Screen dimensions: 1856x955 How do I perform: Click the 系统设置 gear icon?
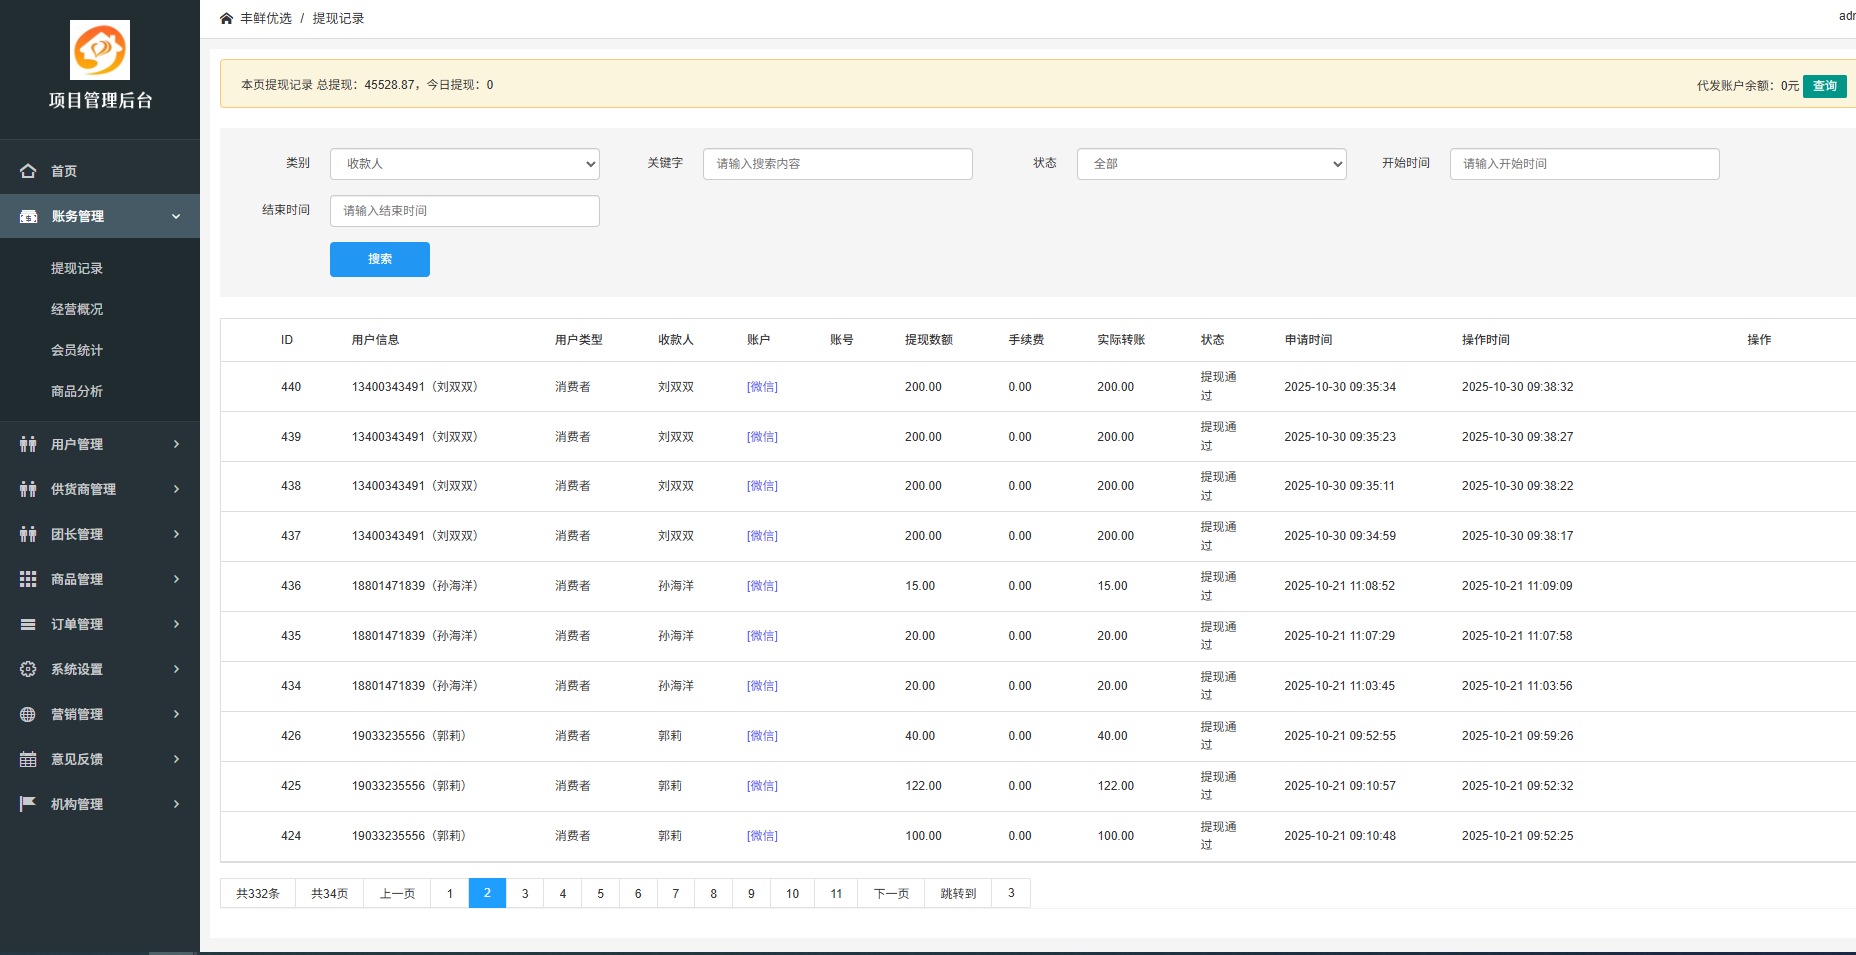click(x=28, y=669)
